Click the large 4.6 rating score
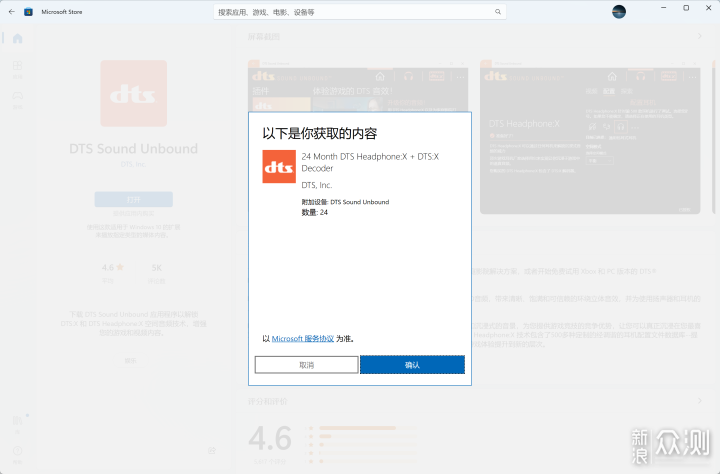720x474 pixels. tap(270, 439)
